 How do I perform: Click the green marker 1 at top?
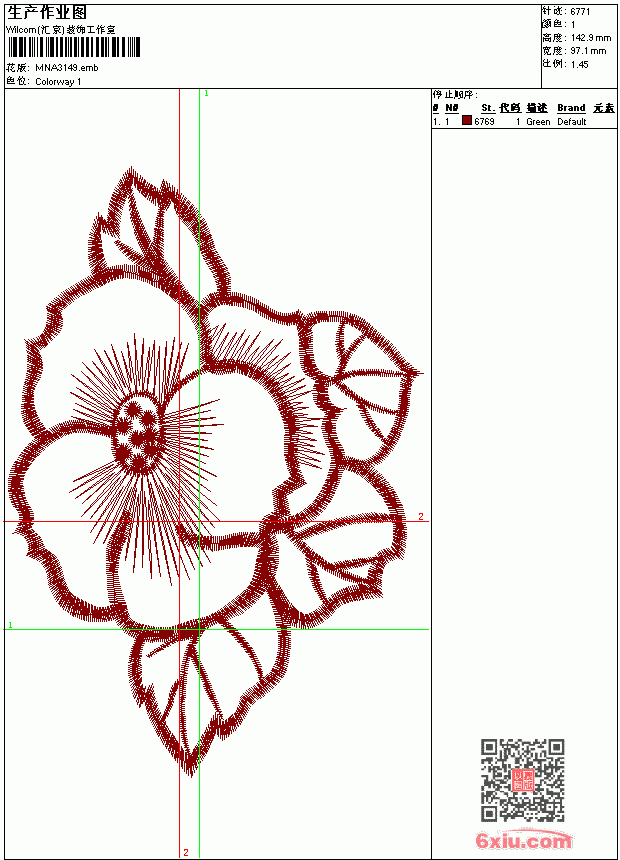click(x=206, y=94)
